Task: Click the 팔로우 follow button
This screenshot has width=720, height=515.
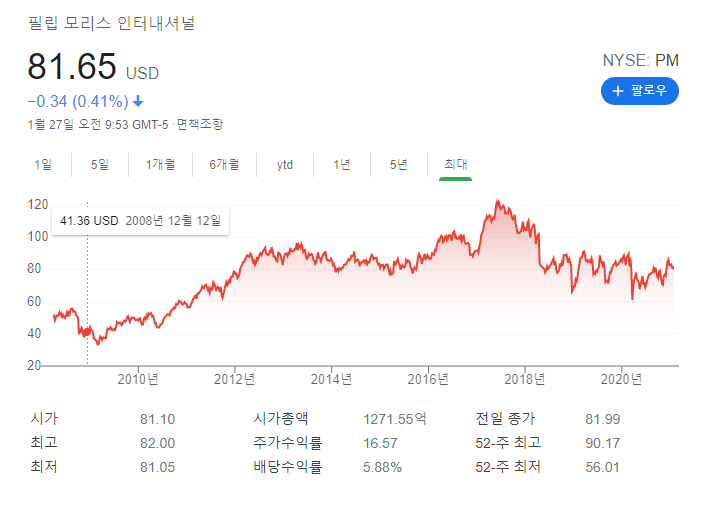Action: pyautogui.click(x=639, y=91)
